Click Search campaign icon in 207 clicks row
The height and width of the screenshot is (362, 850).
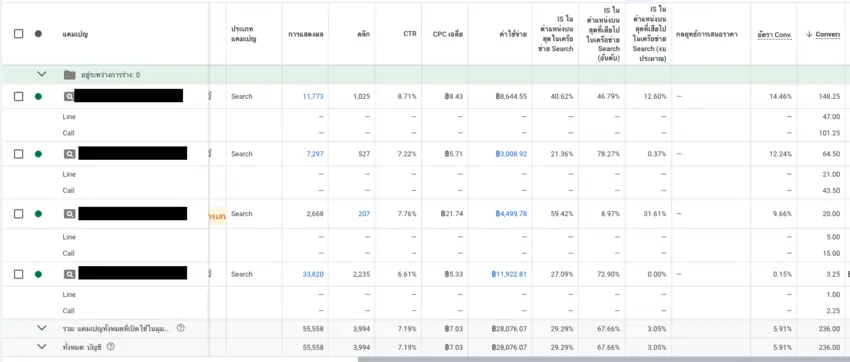pyautogui.click(x=69, y=214)
